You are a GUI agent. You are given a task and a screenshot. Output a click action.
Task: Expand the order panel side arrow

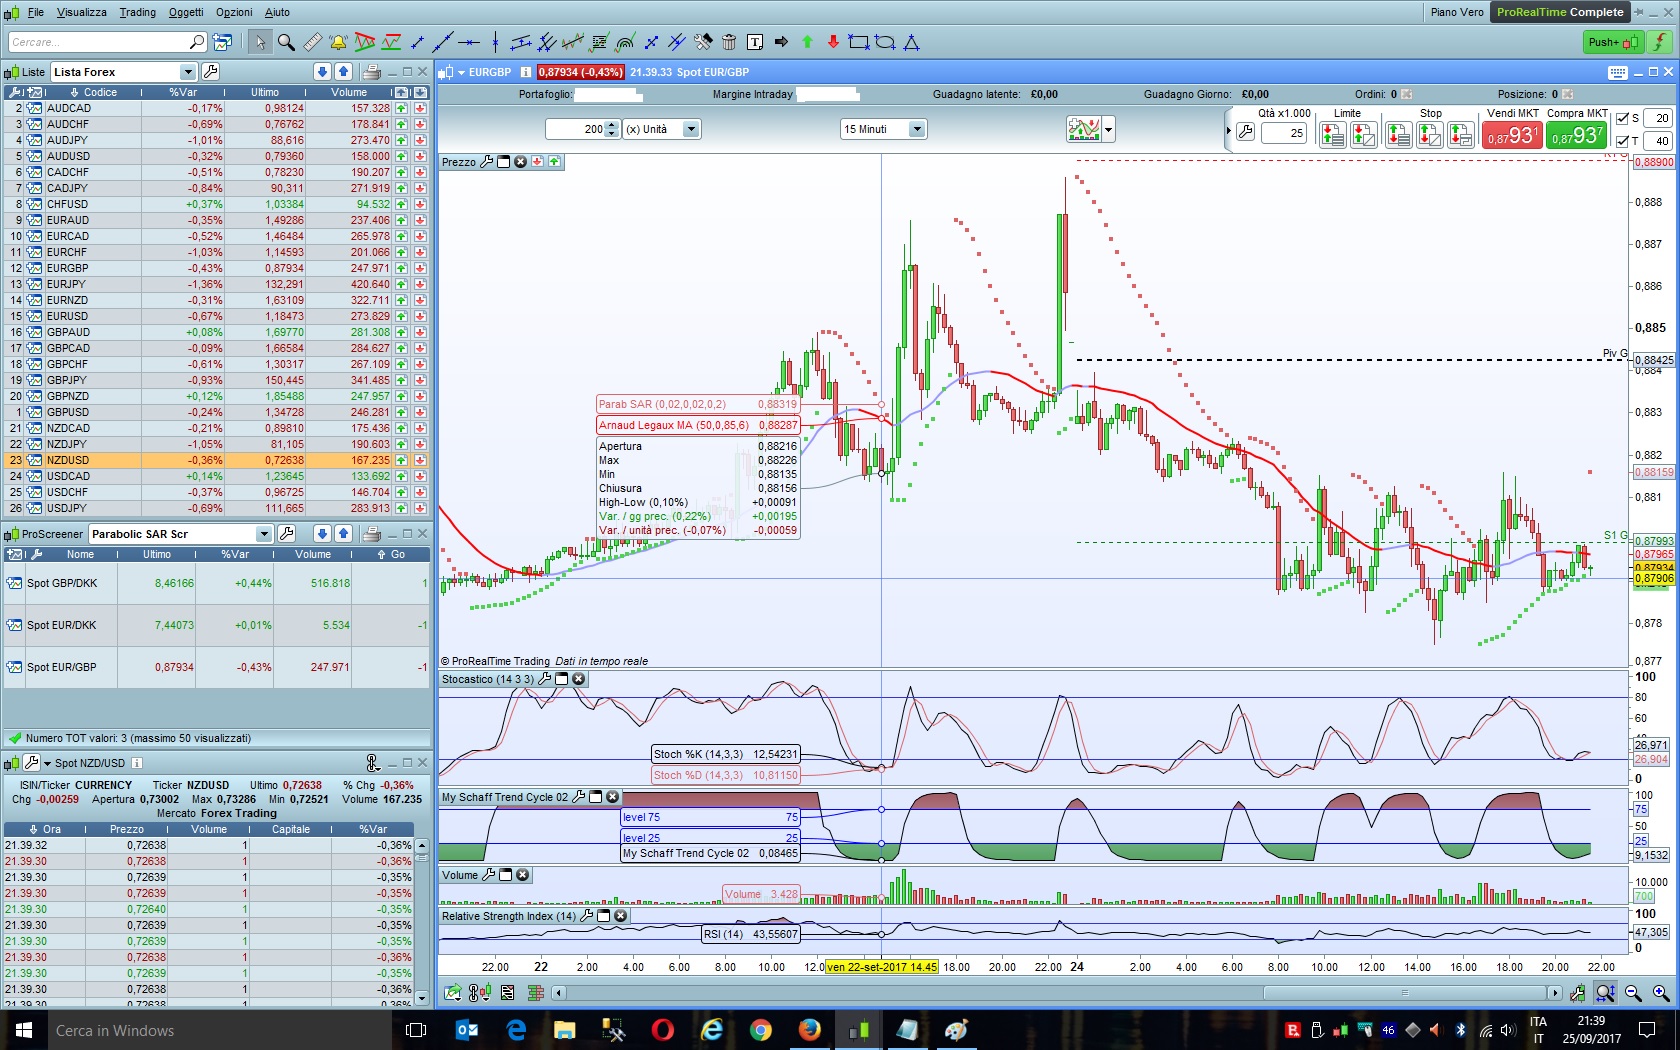[x=1229, y=130]
